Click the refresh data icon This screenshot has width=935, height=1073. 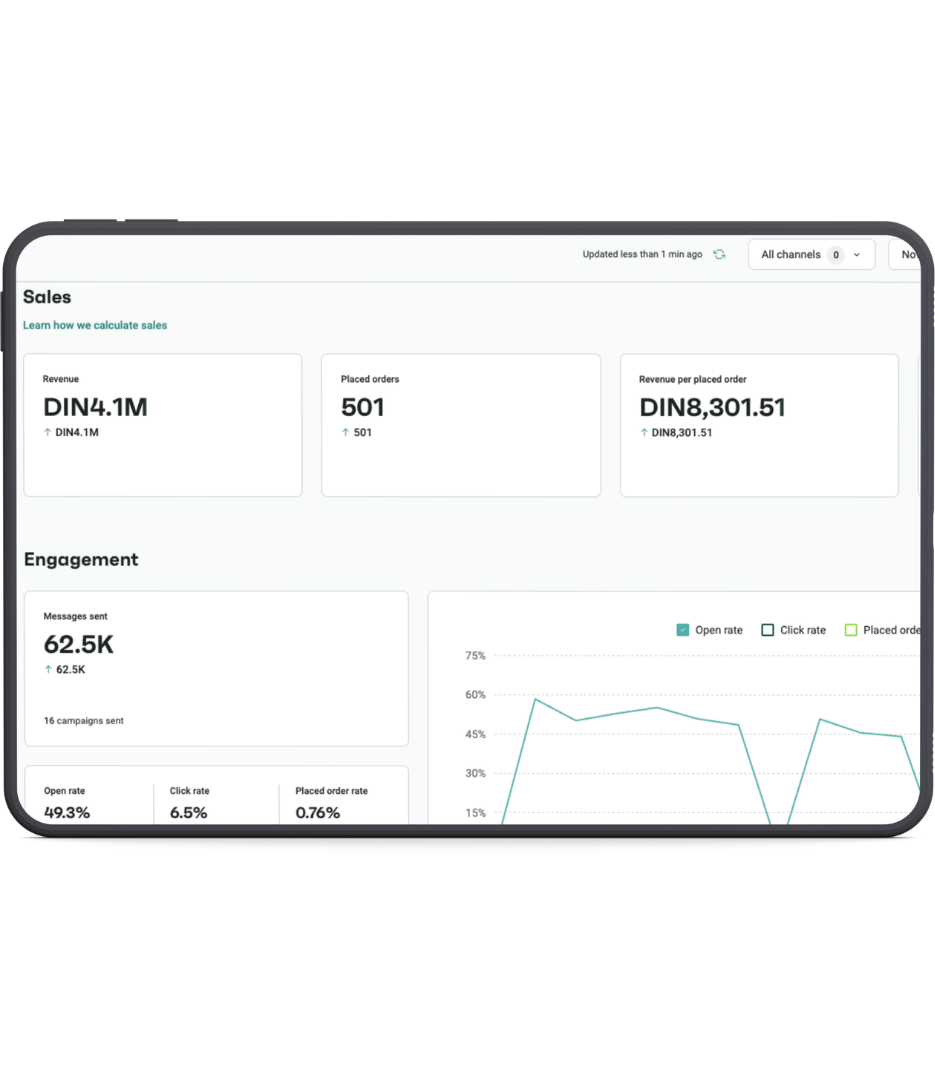point(719,255)
